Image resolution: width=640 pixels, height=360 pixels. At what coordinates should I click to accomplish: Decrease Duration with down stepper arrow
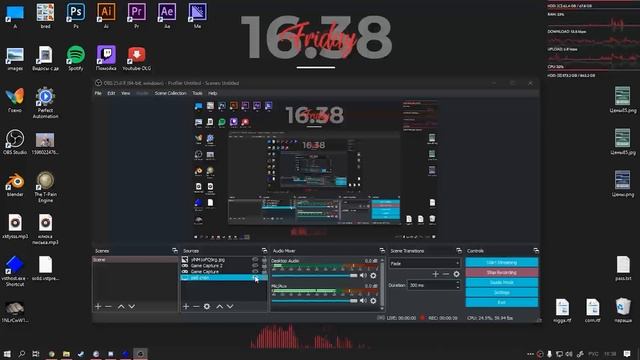[458, 287]
